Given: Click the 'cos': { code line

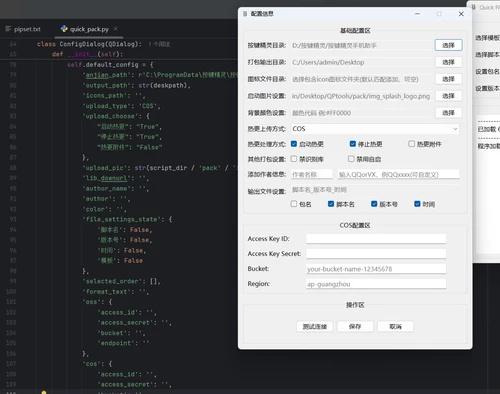Looking at the screenshot, I should (x=97, y=364).
